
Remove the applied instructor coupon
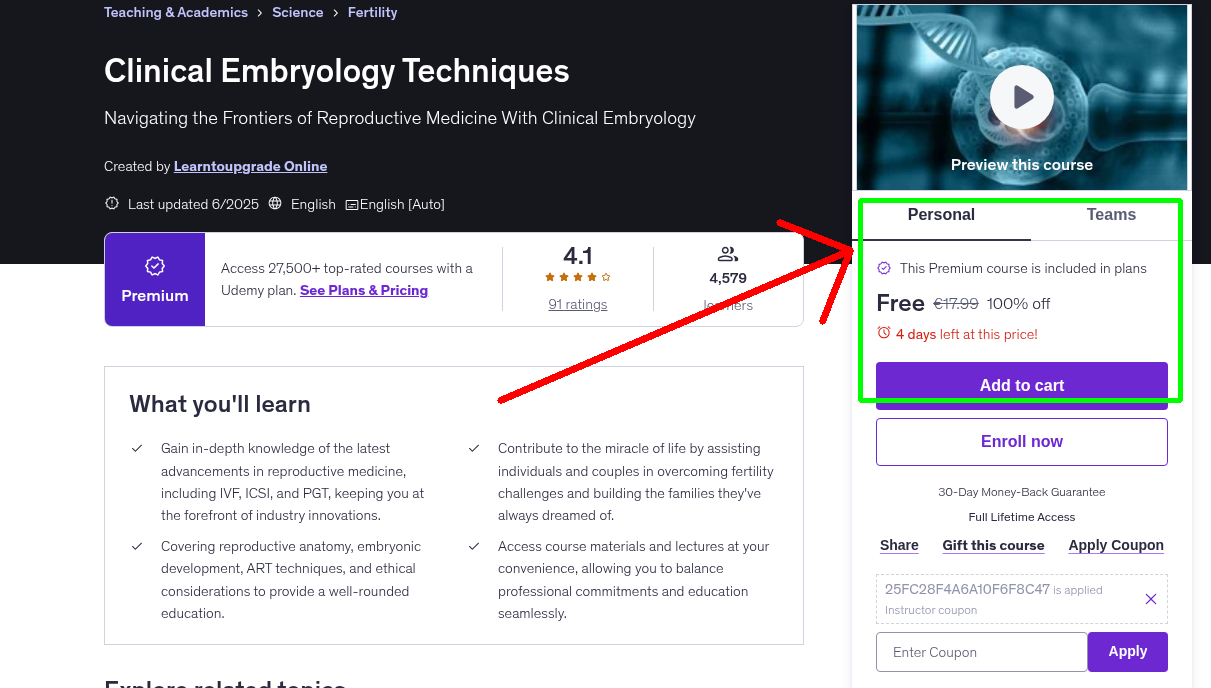pos(1150,598)
